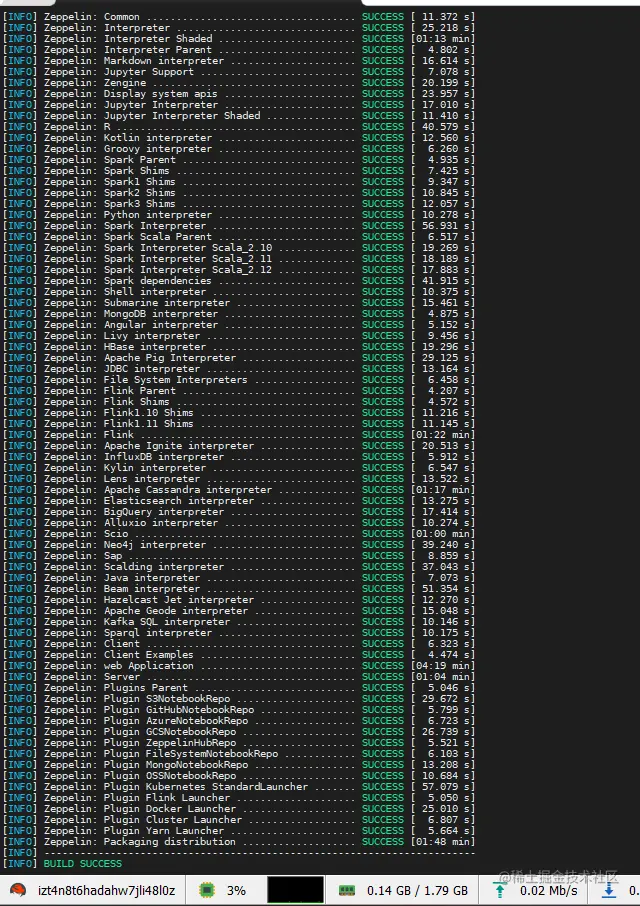
Task: Click the 'Zeppelin: Elasticsearch interpreter' line
Action: 239,500
